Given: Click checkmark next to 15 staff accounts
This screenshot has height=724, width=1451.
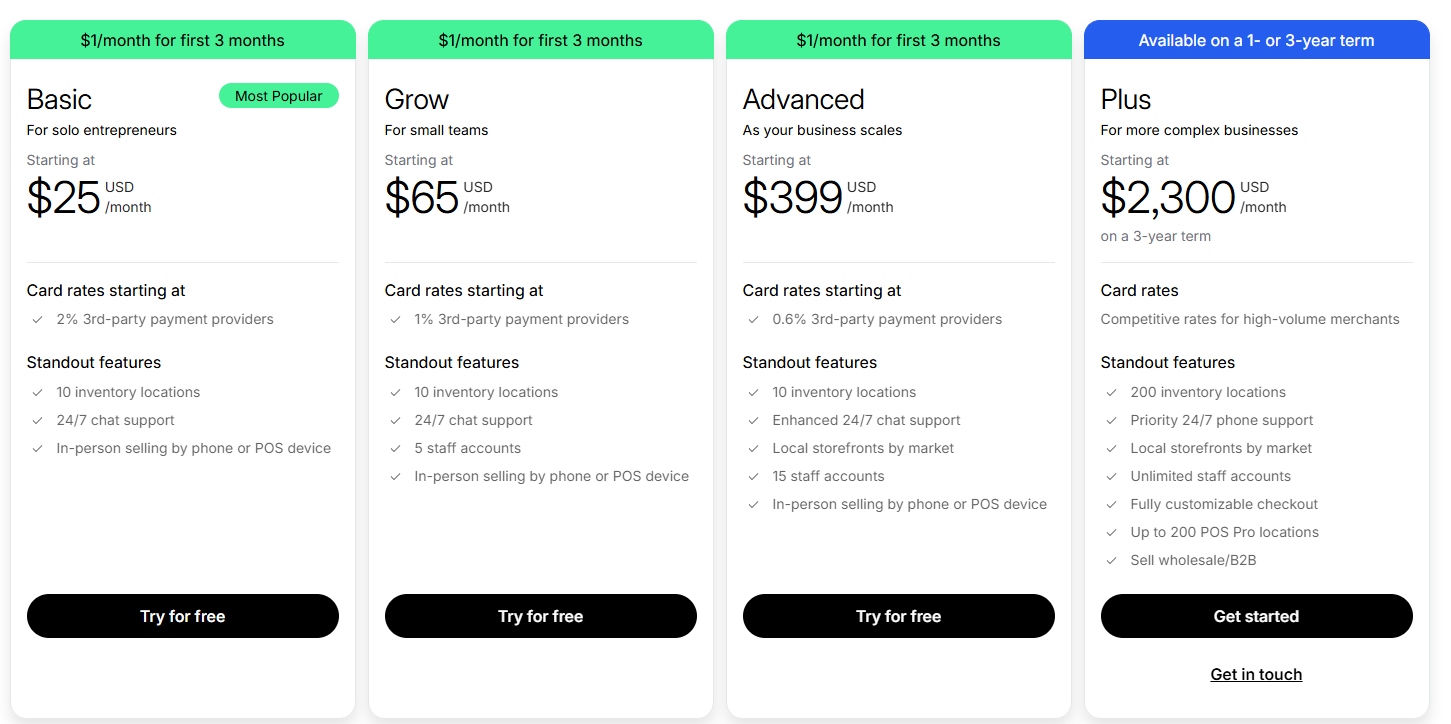Looking at the screenshot, I should click(x=753, y=477).
